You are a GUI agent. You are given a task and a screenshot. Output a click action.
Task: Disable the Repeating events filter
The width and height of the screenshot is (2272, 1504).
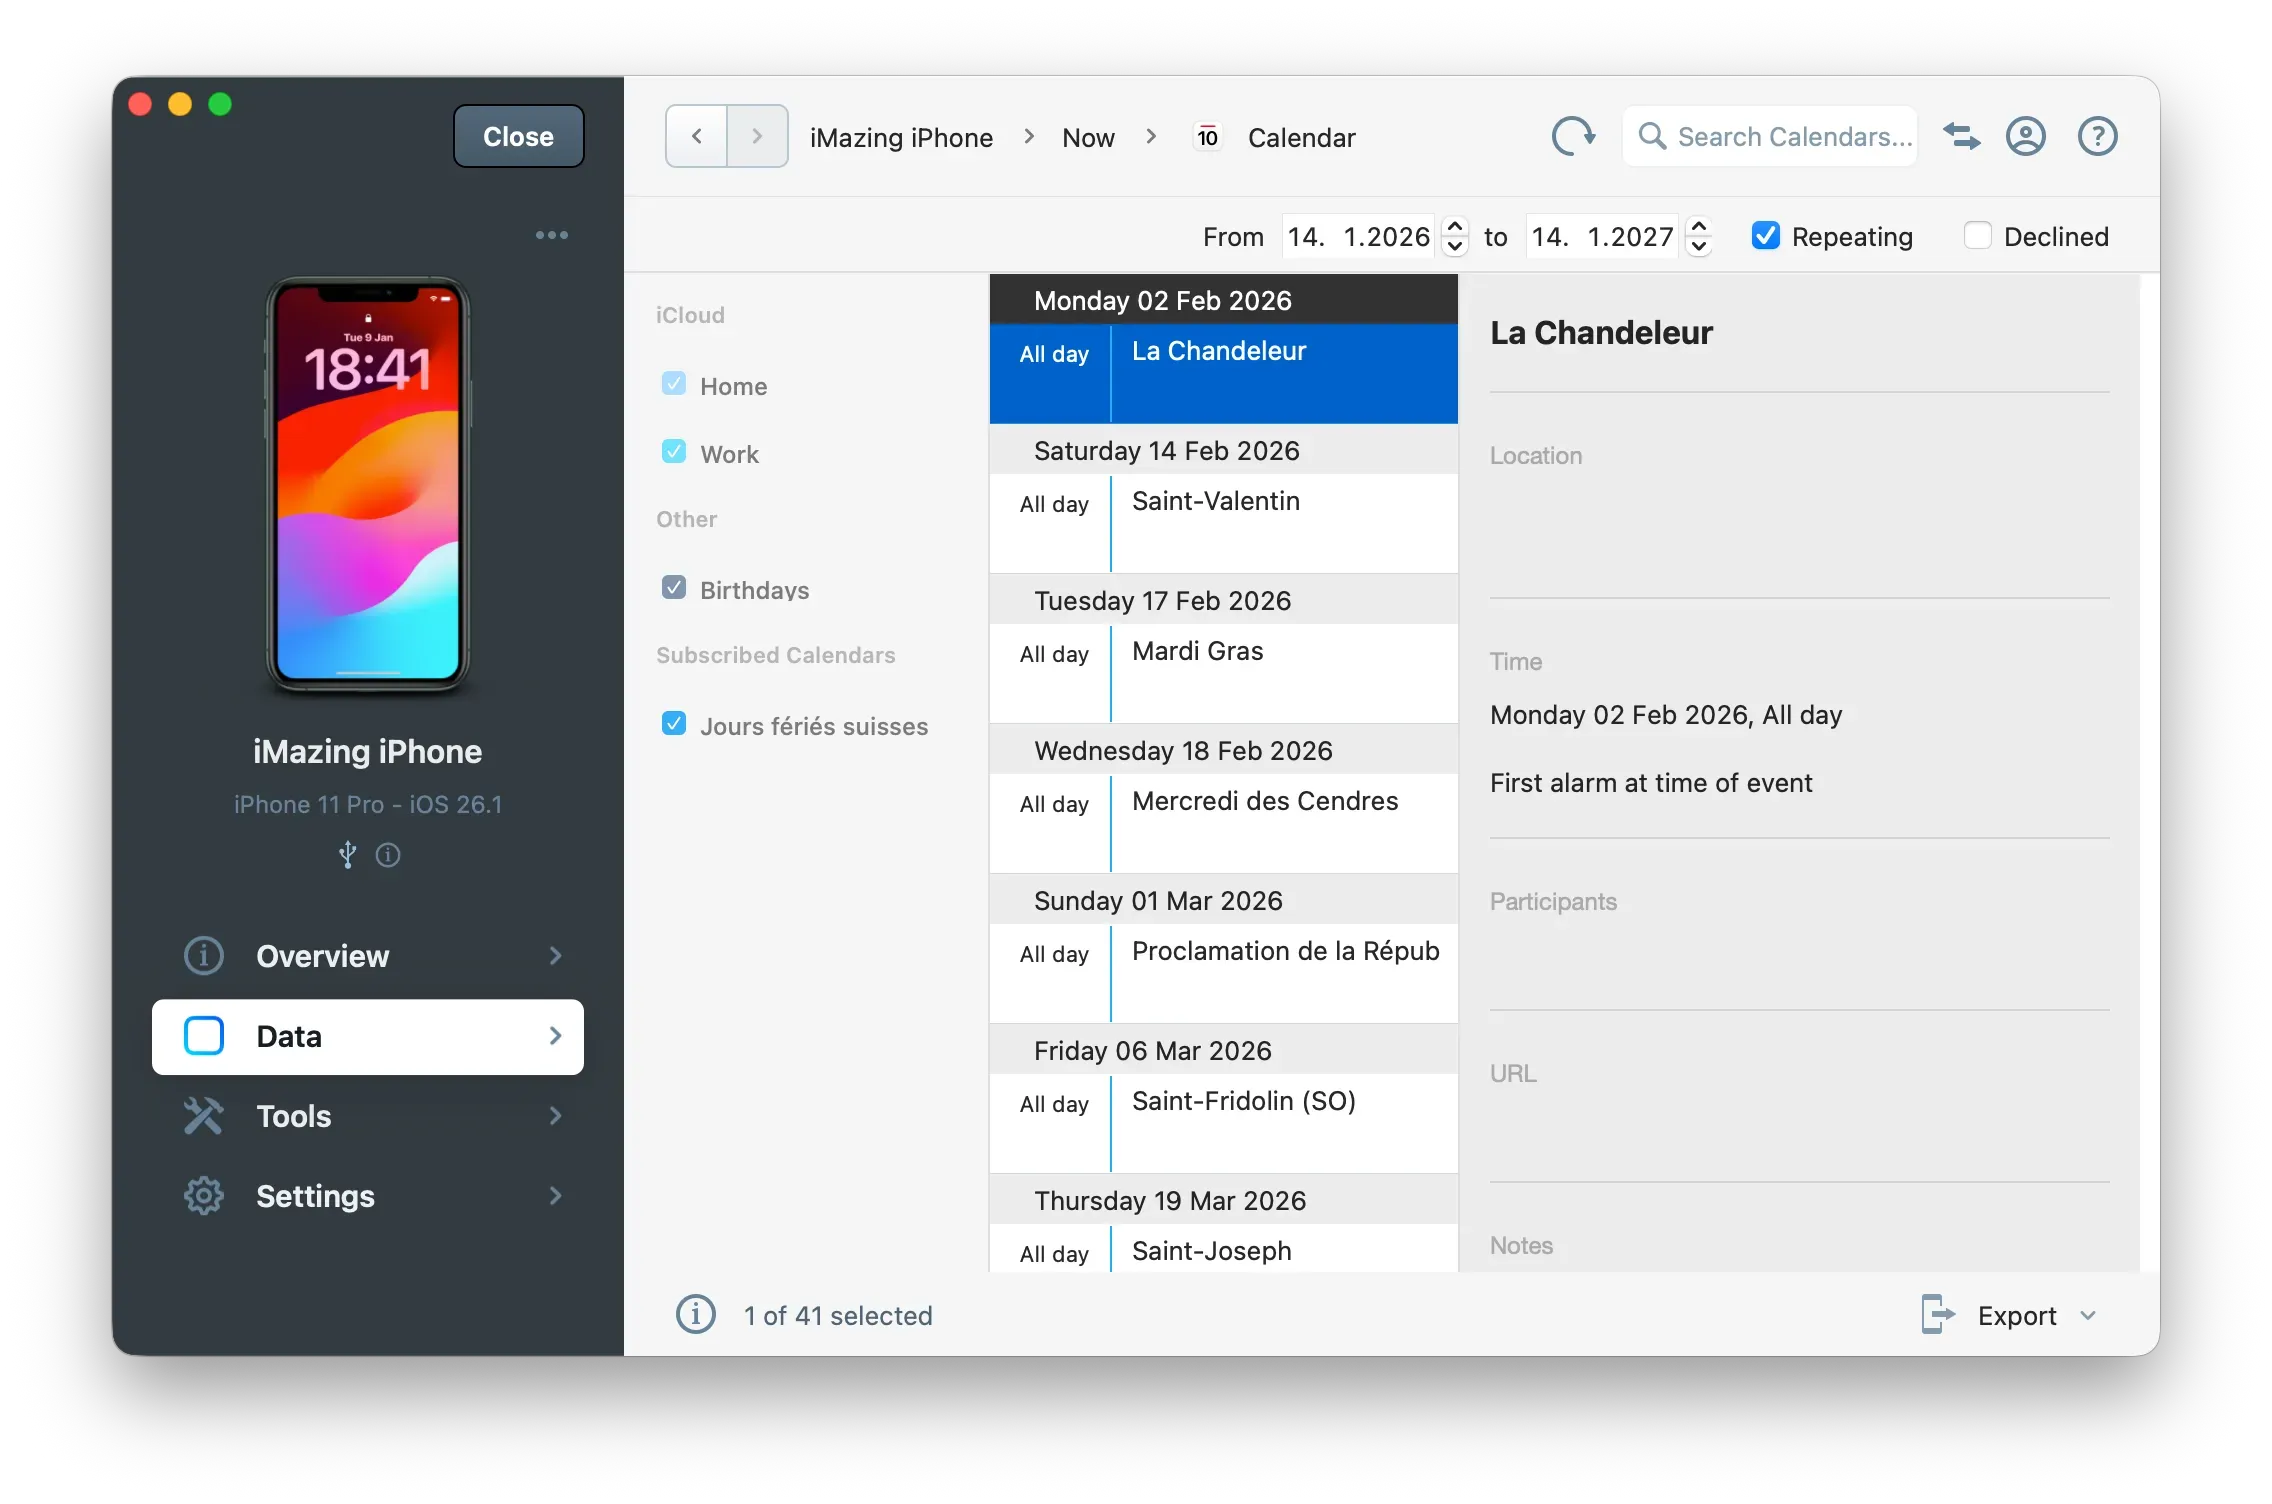tap(1766, 235)
